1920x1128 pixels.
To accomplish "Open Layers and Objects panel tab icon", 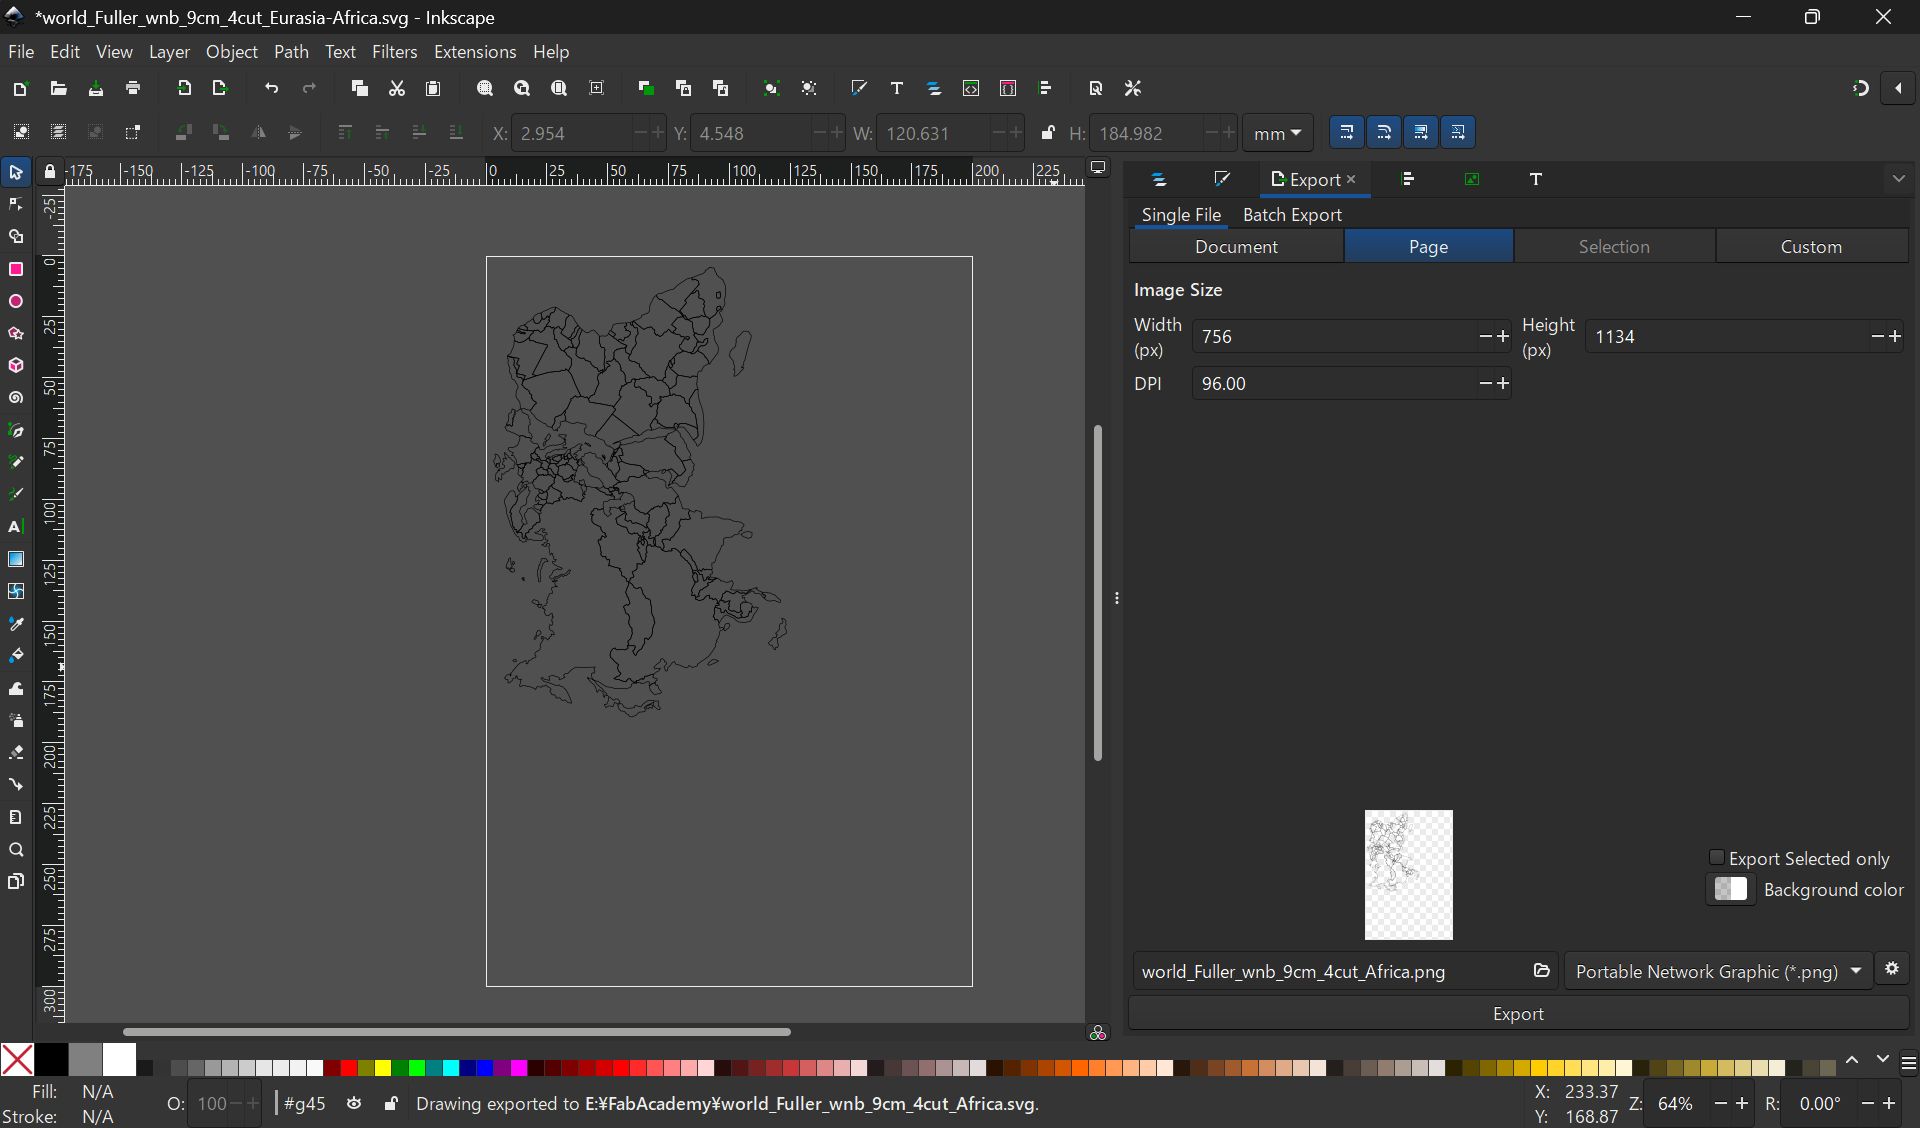I will tap(1159, 180).
